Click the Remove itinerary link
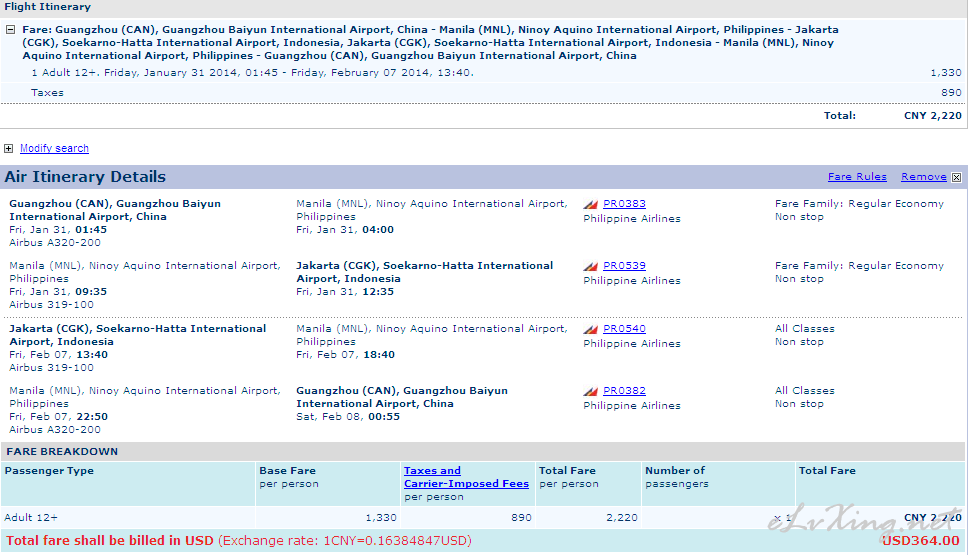 pos(924,177)
